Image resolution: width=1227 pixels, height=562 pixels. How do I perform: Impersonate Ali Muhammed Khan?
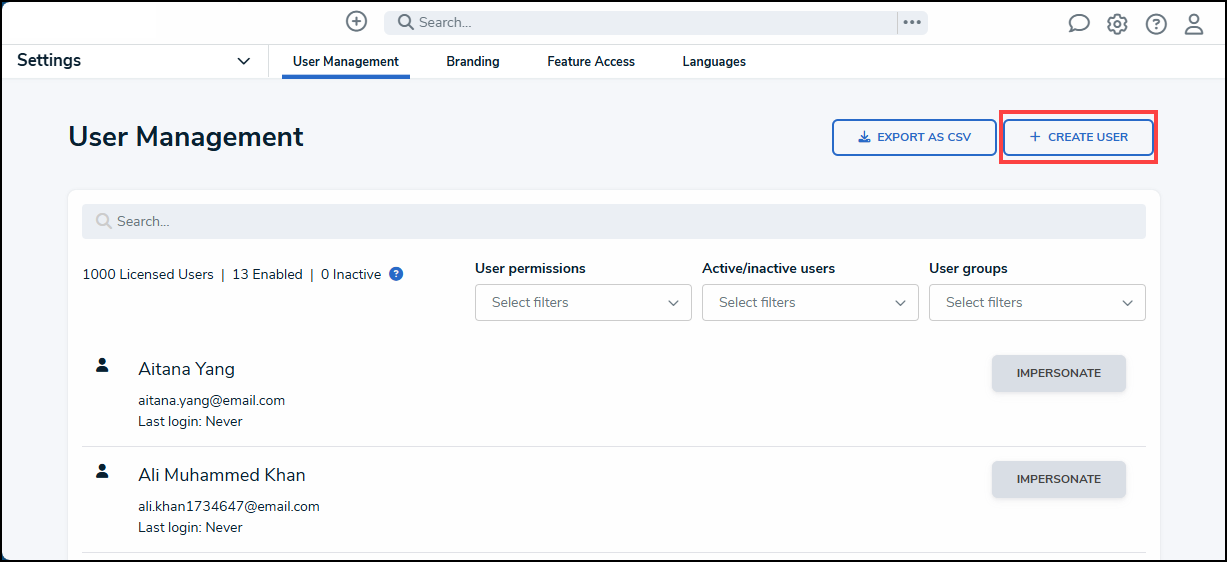pyautogui.click(x=1059, y=479)
